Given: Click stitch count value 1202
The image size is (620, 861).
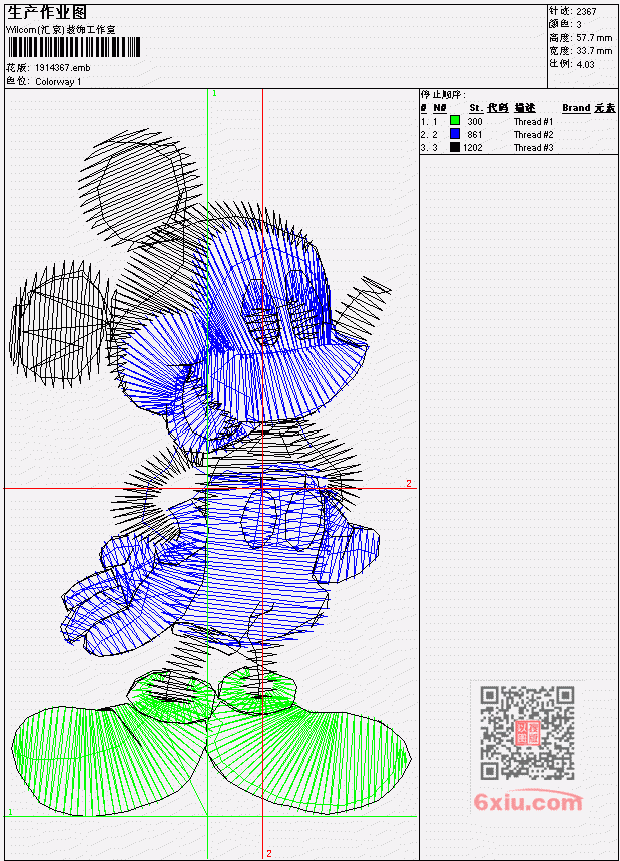Looking at the screenshot, I should (472, 147).
